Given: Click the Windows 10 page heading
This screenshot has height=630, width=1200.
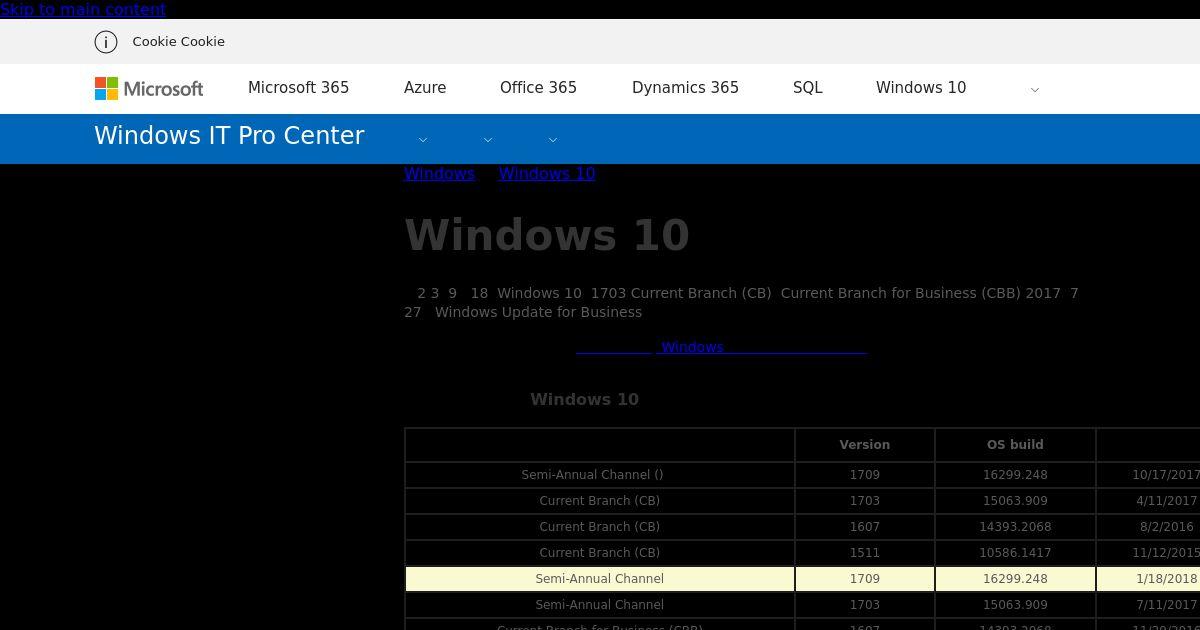Looking at the screenshot, I should click(x=547, y=236).
